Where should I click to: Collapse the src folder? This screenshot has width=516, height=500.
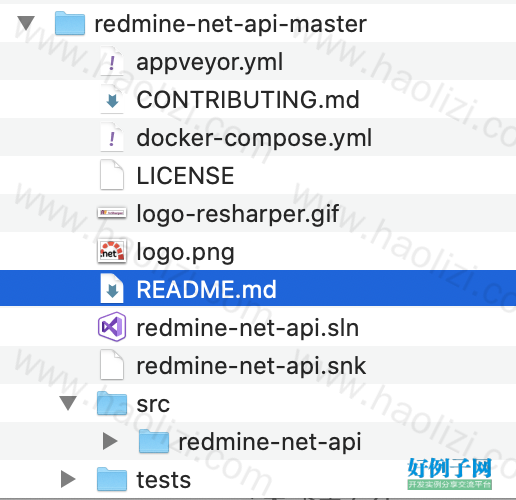[68, 403]
